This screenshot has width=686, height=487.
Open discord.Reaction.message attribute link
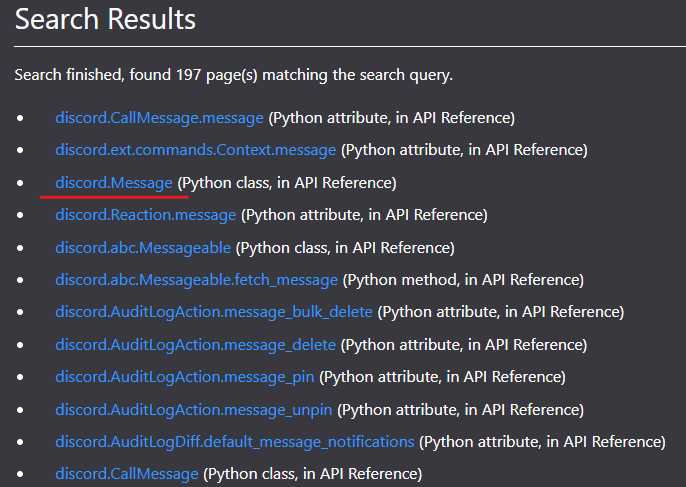146,215
